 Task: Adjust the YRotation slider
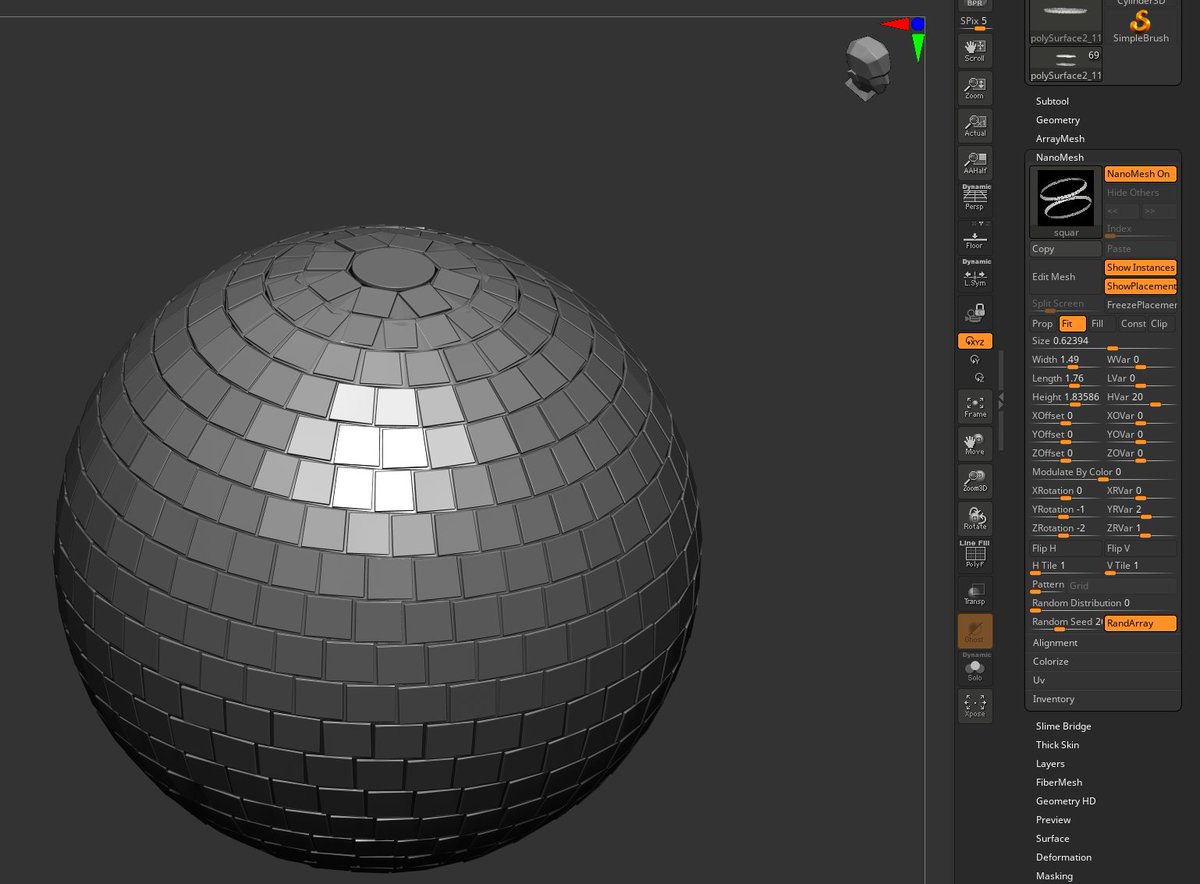click(x=1066, y=510)
